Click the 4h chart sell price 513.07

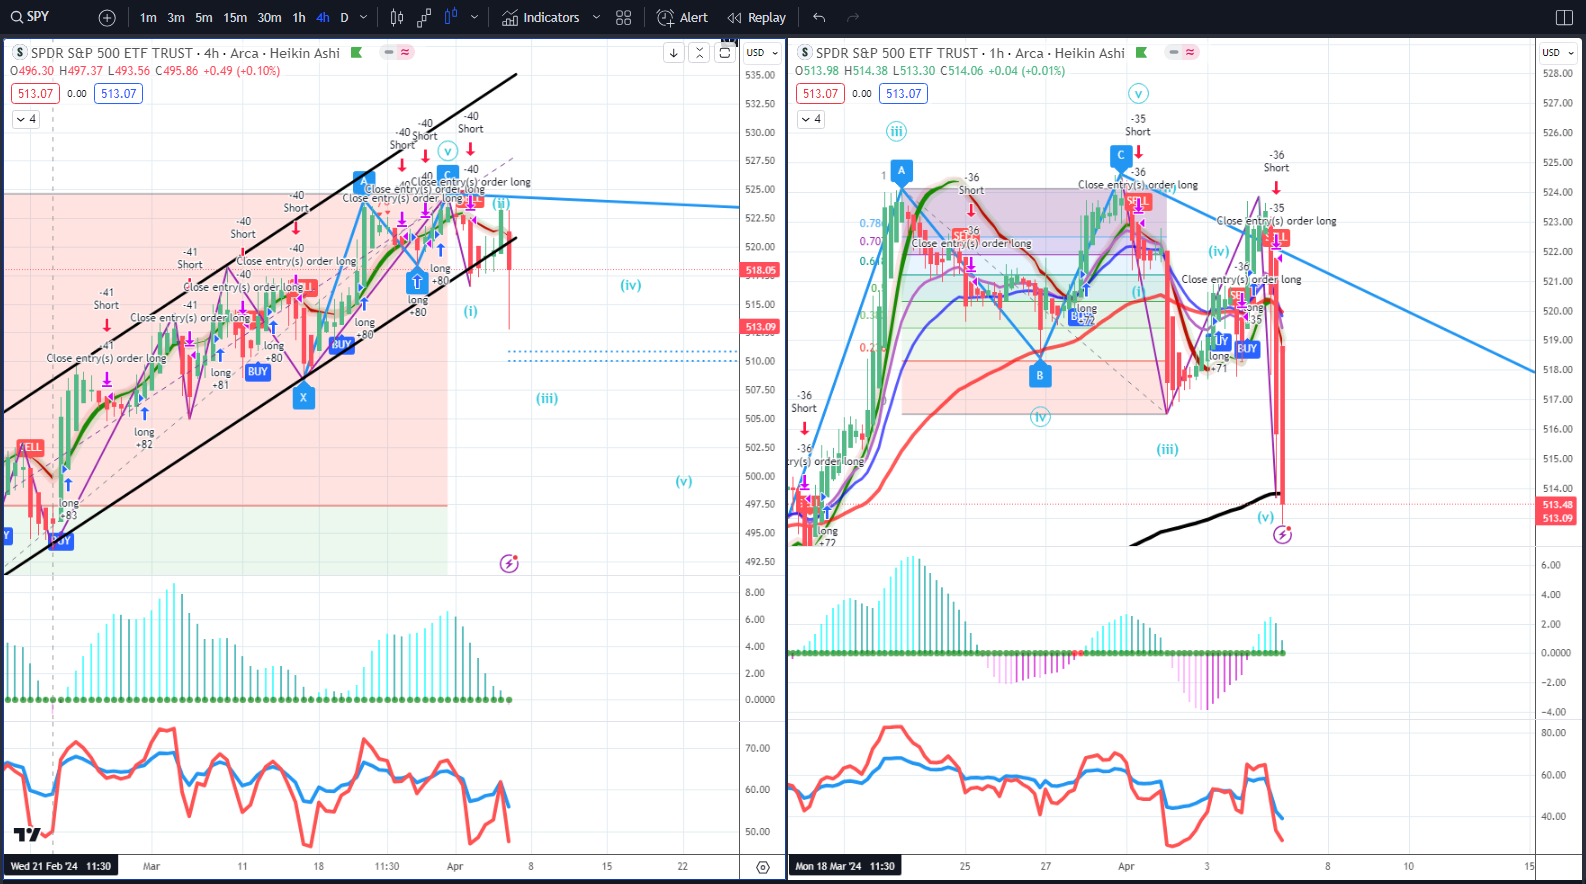coord(35,94)
